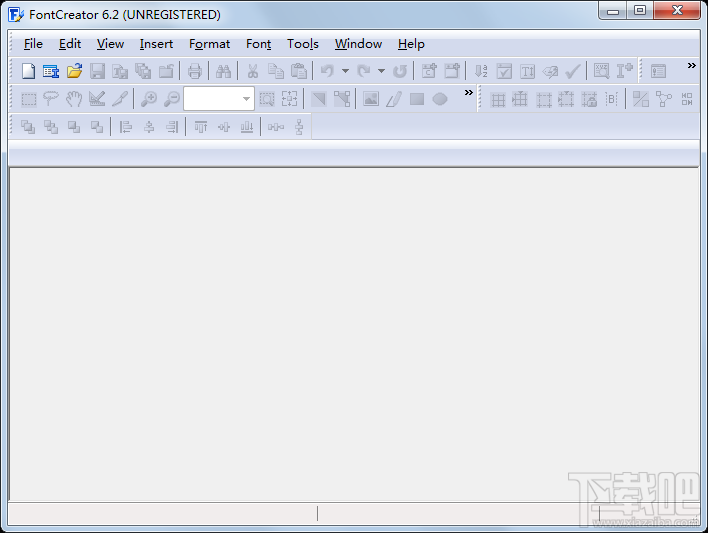
Task: Open the View menu
Action: pyautogui.click(x=110, y=44)
